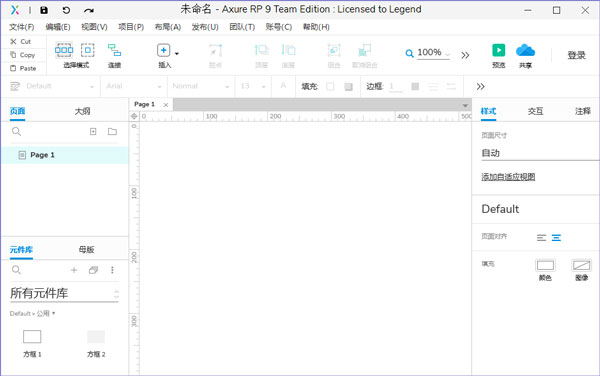The image size is (600, 376).
Task: Expand the toolbar overflow chevron beside zoom
Action: [x=465, y=55]
